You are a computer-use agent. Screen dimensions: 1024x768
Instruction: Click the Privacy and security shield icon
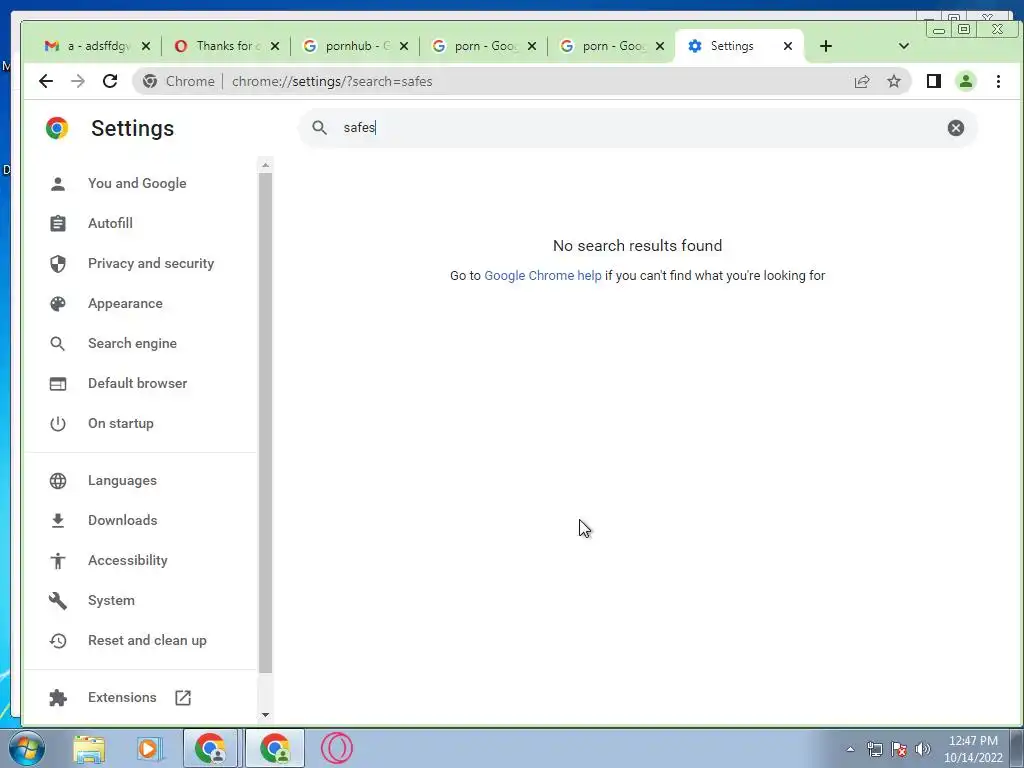pos(58,263)
